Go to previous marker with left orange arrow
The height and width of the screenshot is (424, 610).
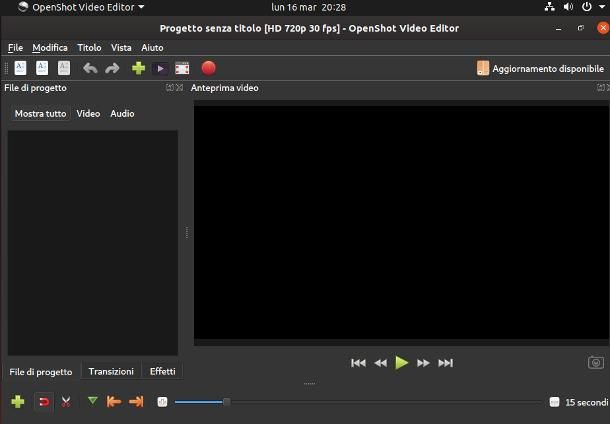114,401
